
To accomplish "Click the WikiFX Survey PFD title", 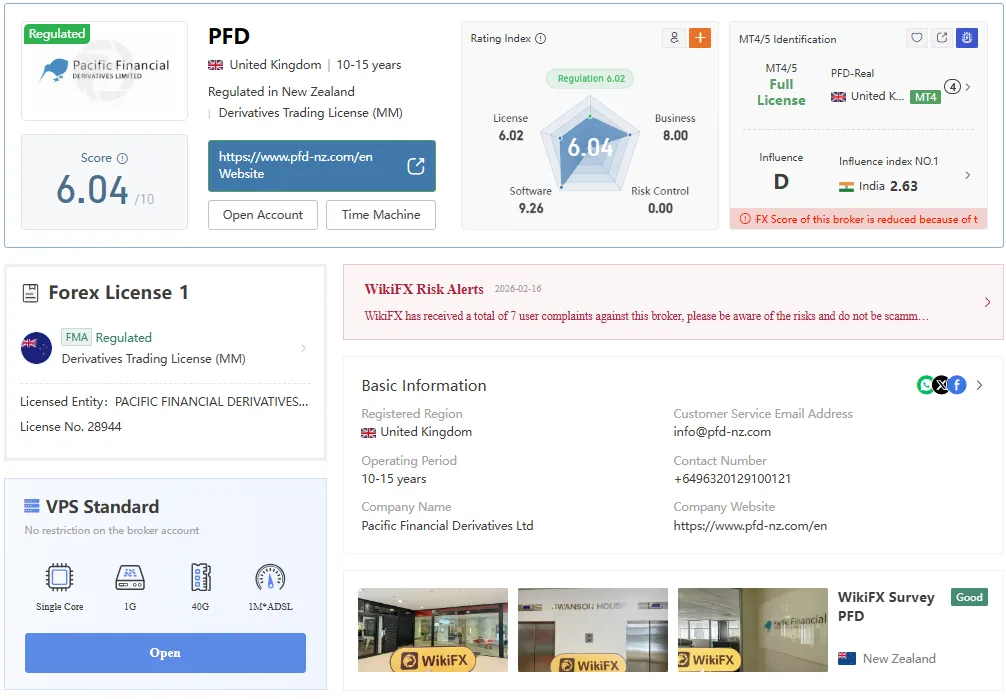I will (x=886, y=607).
